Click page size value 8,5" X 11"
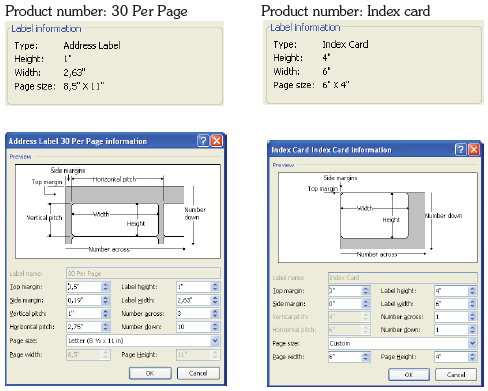Image resolution: width=488 pixels, height=391 pixels. point(84,86)
